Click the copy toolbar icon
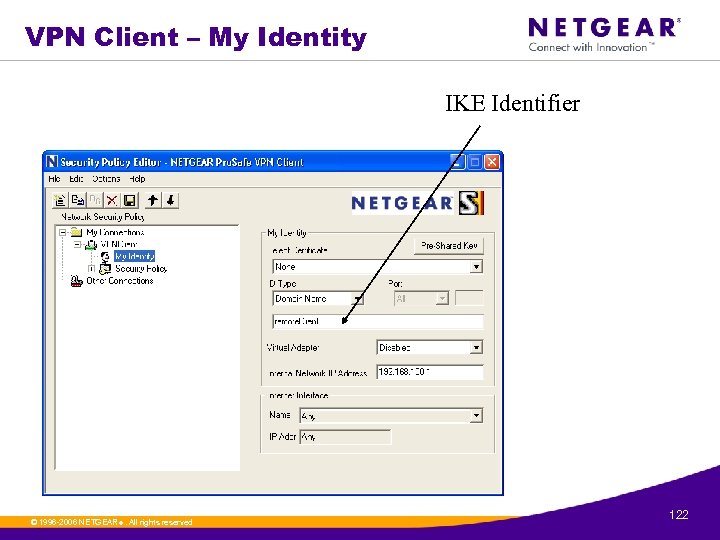This screenshot has width=720, height=540. pyautogui.click(x=78, y=200)
